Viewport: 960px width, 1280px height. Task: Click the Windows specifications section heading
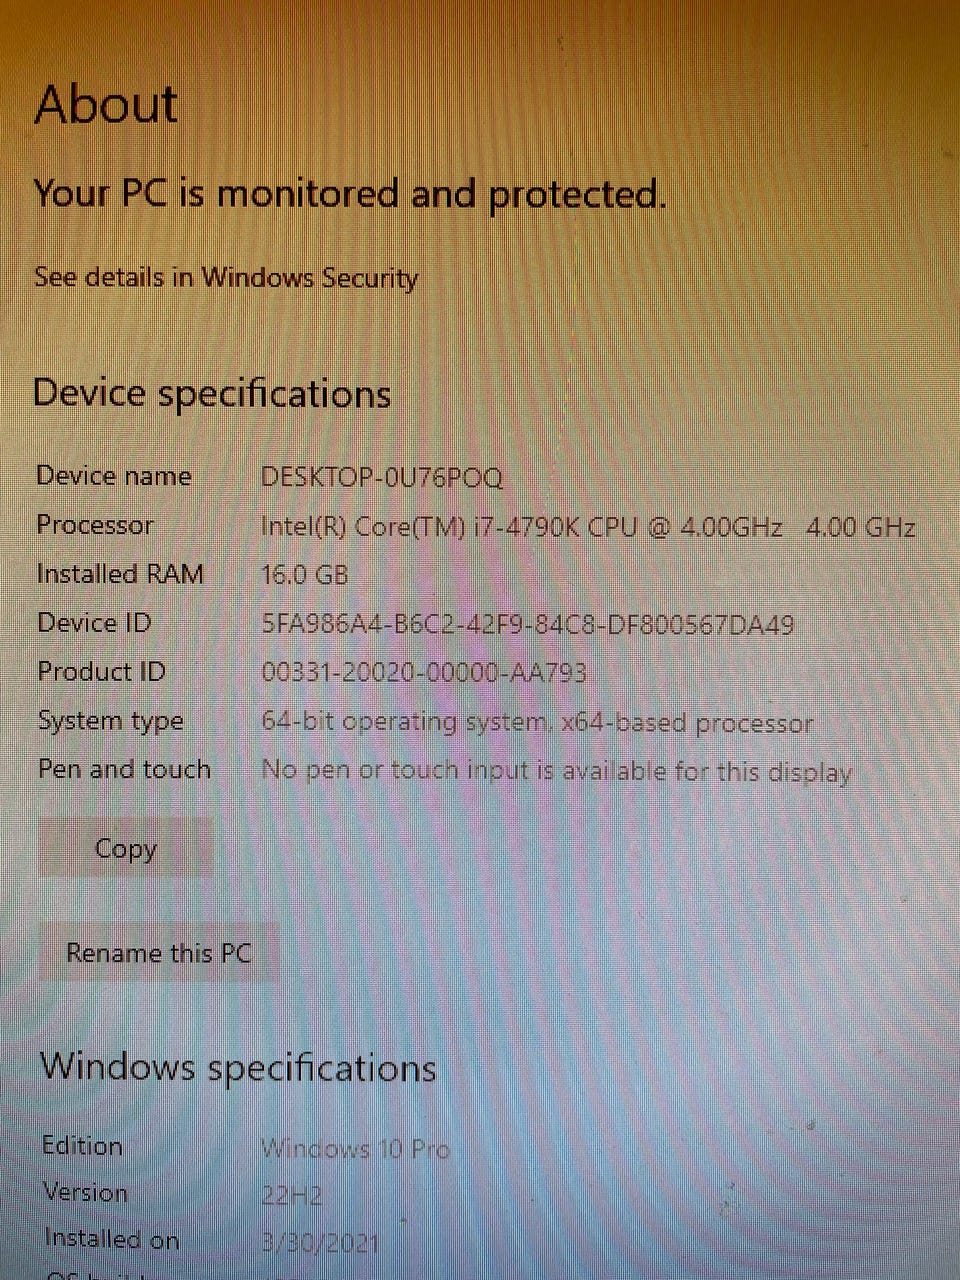point(238,1067)
